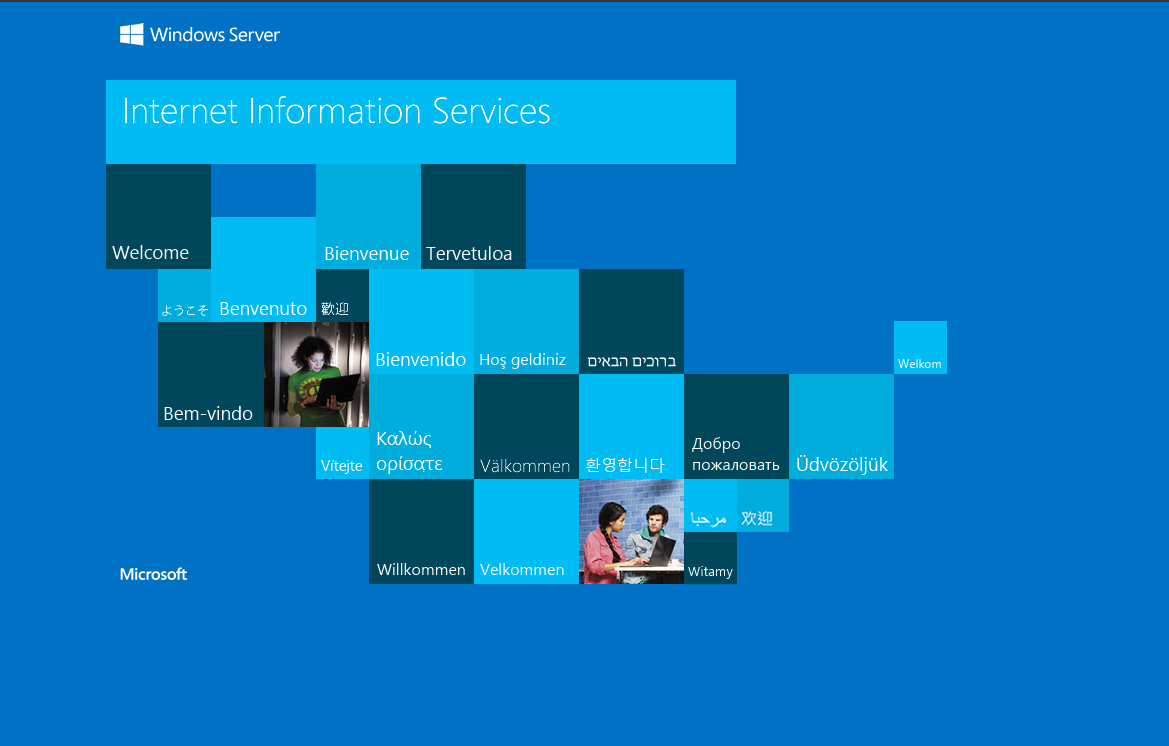Click the Windows Server title text
The height and width of the screenshot is (746, 1169).
pyautogui.click(x=215, y=35)
